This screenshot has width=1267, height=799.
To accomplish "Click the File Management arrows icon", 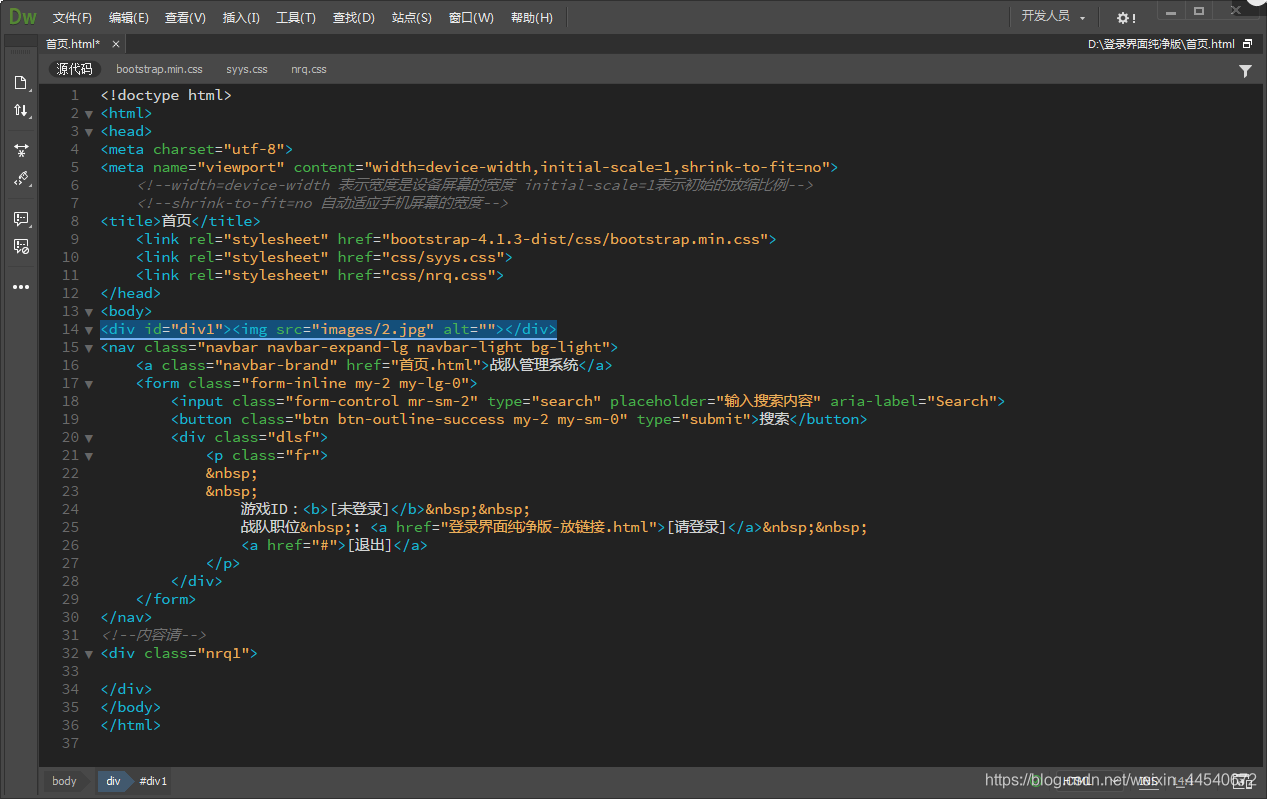I will [20, 110].
